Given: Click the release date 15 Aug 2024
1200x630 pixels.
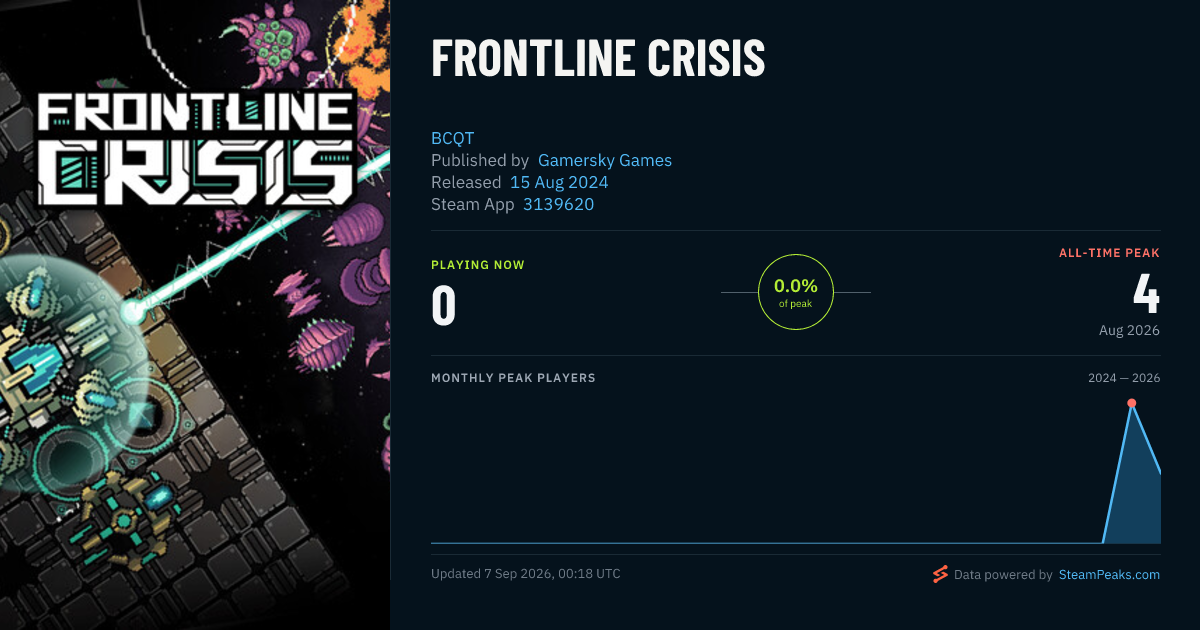Looking at the screenshot, I should [x=559, y=182].
